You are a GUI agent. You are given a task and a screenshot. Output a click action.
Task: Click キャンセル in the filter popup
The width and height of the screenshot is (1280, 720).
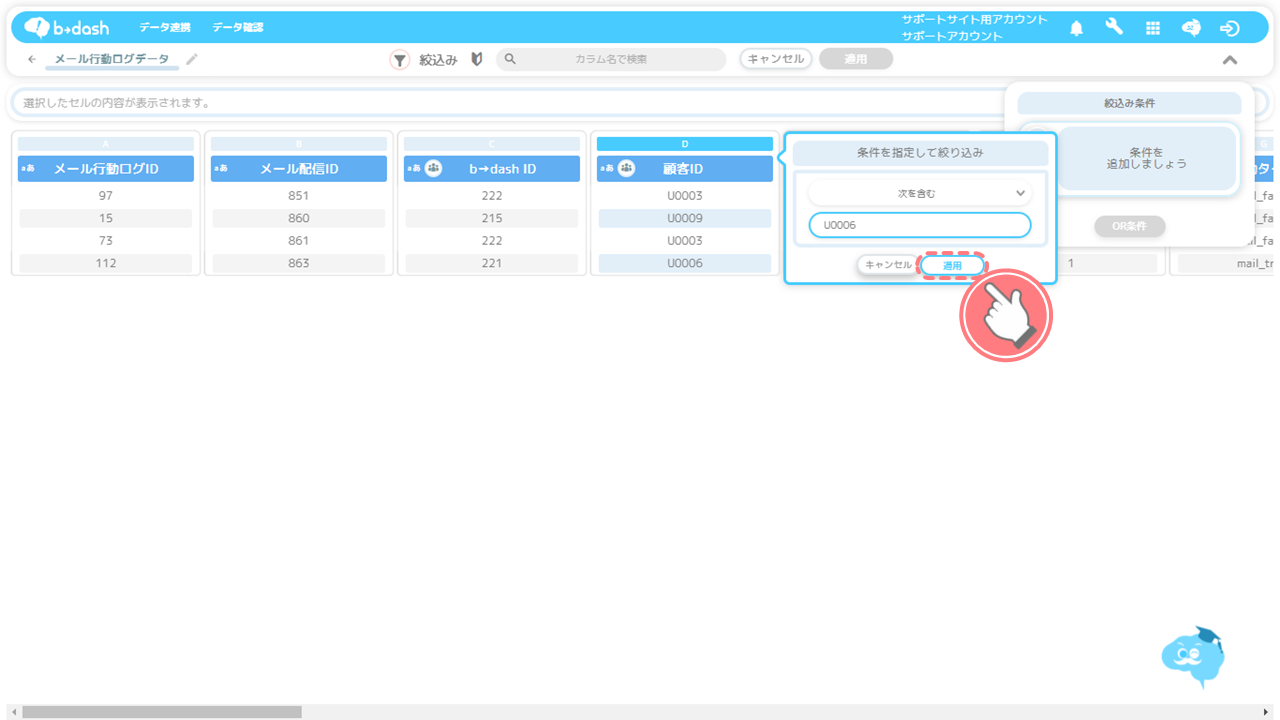coord(889,265)
